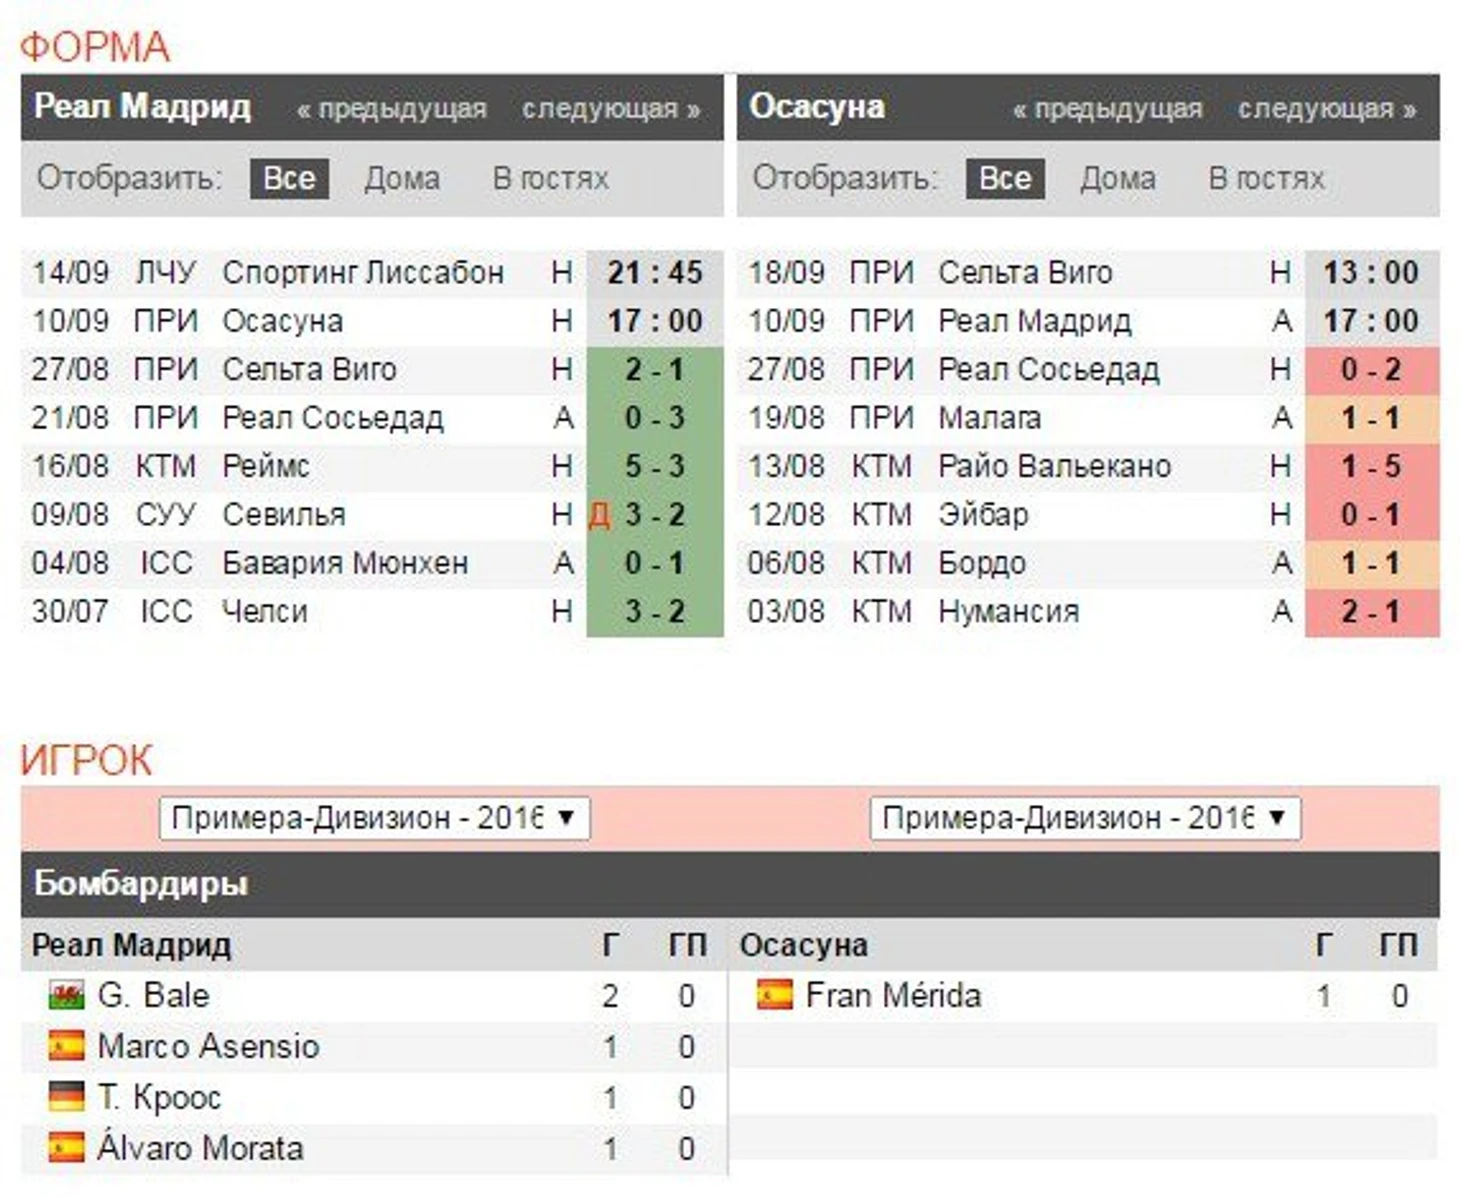
Task: Click the Wales flag next to G. Bale
Action: click(x=66, y=995)
